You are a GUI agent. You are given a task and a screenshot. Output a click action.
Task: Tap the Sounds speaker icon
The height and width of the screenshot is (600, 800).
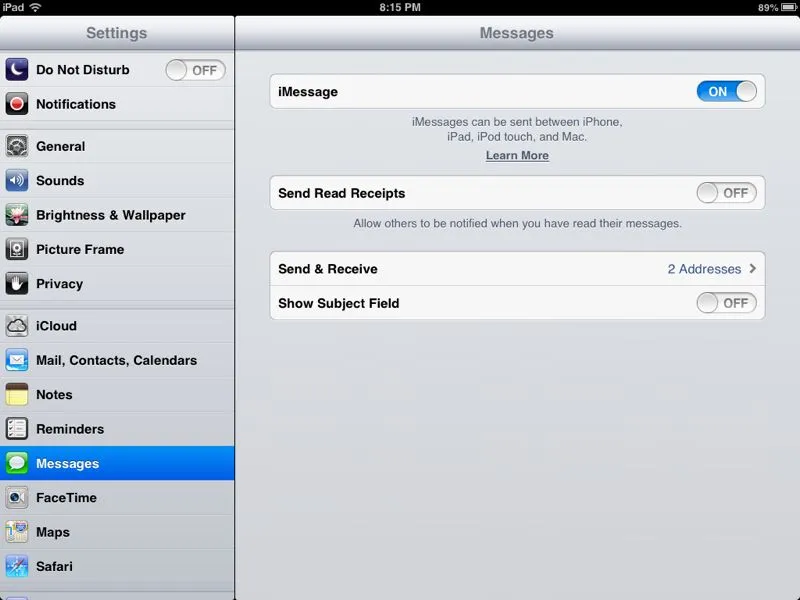pos(17,181)
